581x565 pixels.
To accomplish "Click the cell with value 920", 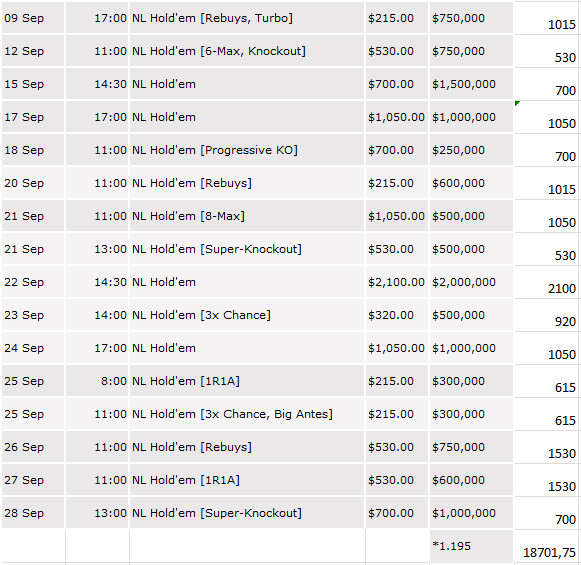I will tap(546, 315).
